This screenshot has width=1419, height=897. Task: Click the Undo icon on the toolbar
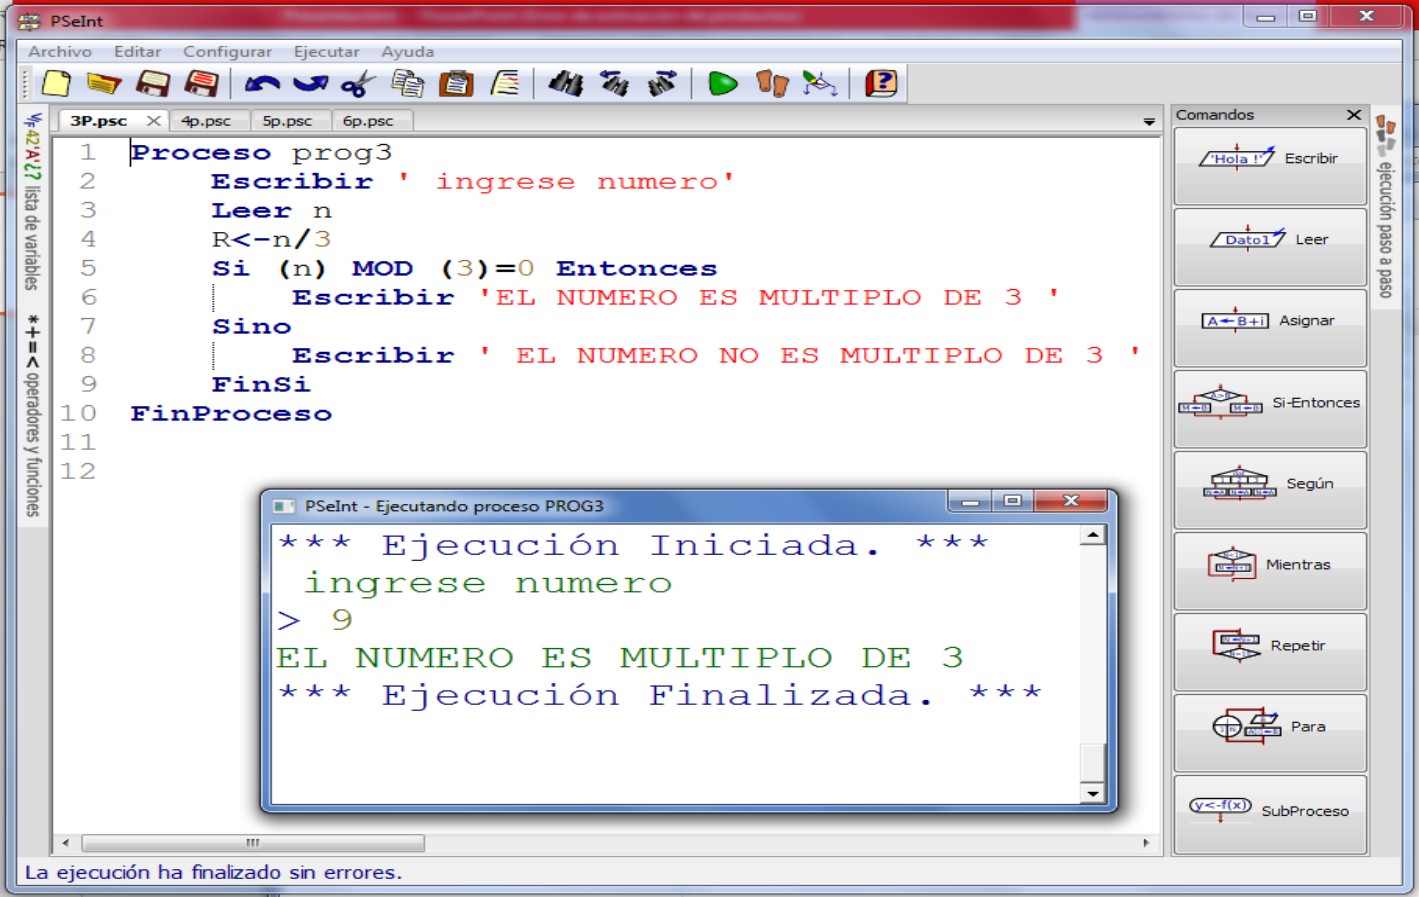point(265,83)
